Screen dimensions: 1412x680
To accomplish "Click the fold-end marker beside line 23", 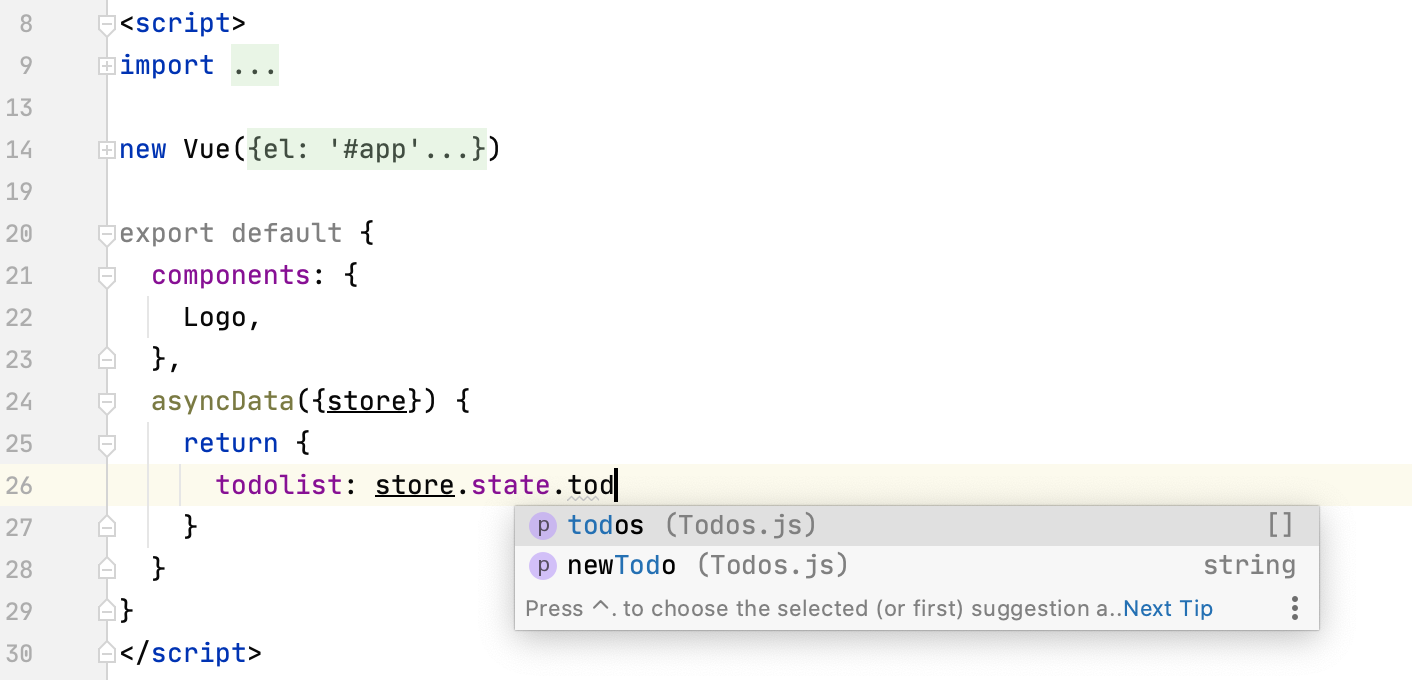I will coord(106,359).
